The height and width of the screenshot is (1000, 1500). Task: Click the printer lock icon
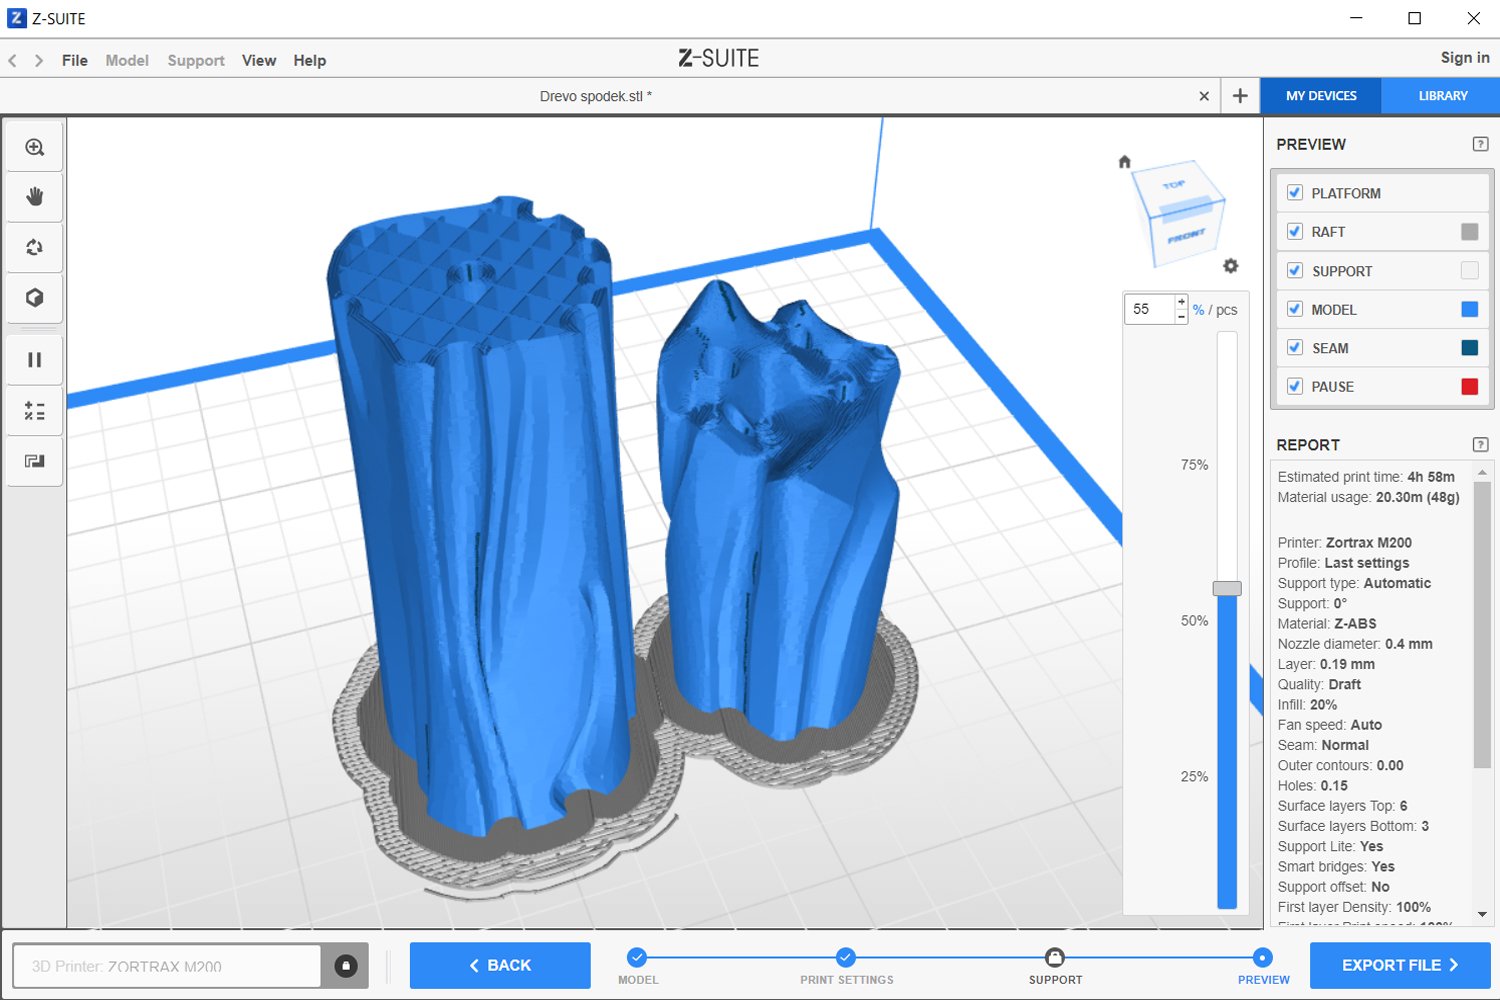coord(345,966)
